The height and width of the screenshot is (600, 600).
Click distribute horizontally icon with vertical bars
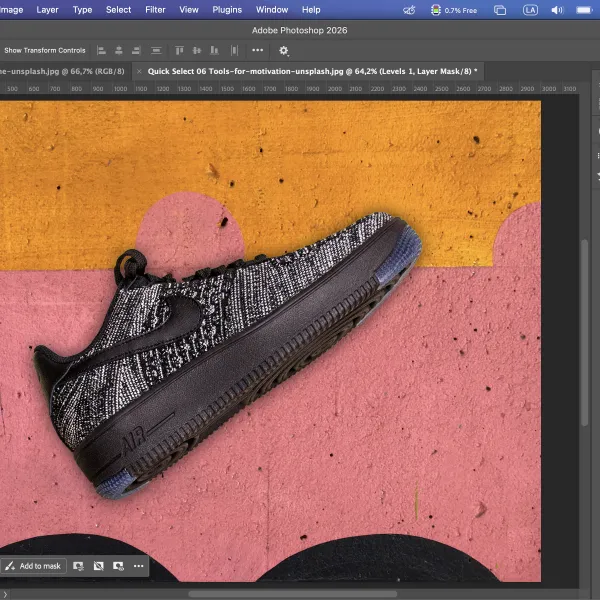(x=234, y=51)
